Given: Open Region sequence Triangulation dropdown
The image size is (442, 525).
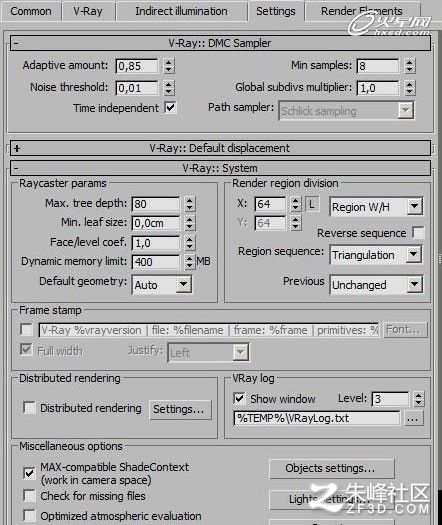Looking at the screenshot, I should click(376, 255).
